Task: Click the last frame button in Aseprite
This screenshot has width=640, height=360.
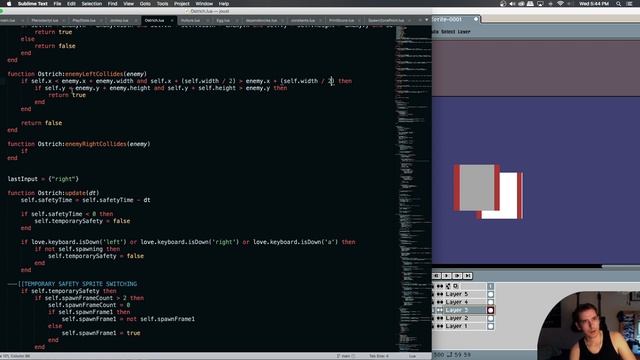Action: click(x=468, y=276)
